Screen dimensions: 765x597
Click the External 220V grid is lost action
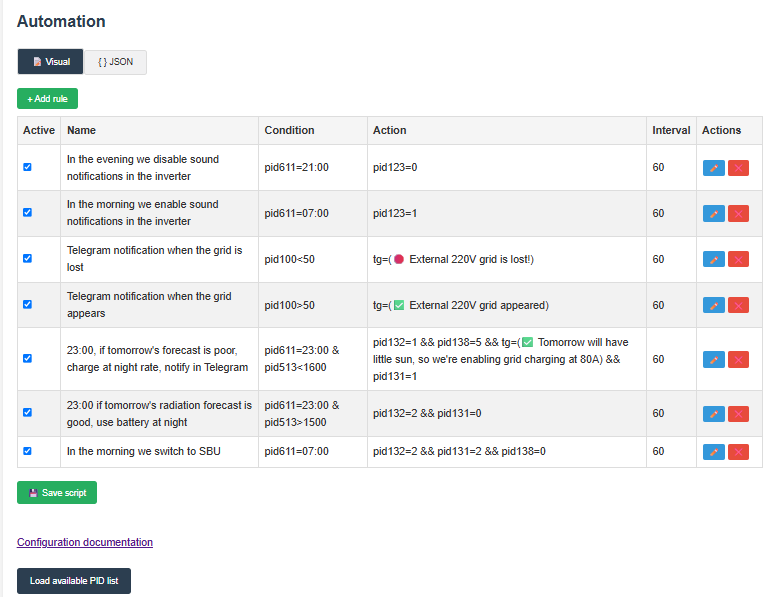click(453, 259)
